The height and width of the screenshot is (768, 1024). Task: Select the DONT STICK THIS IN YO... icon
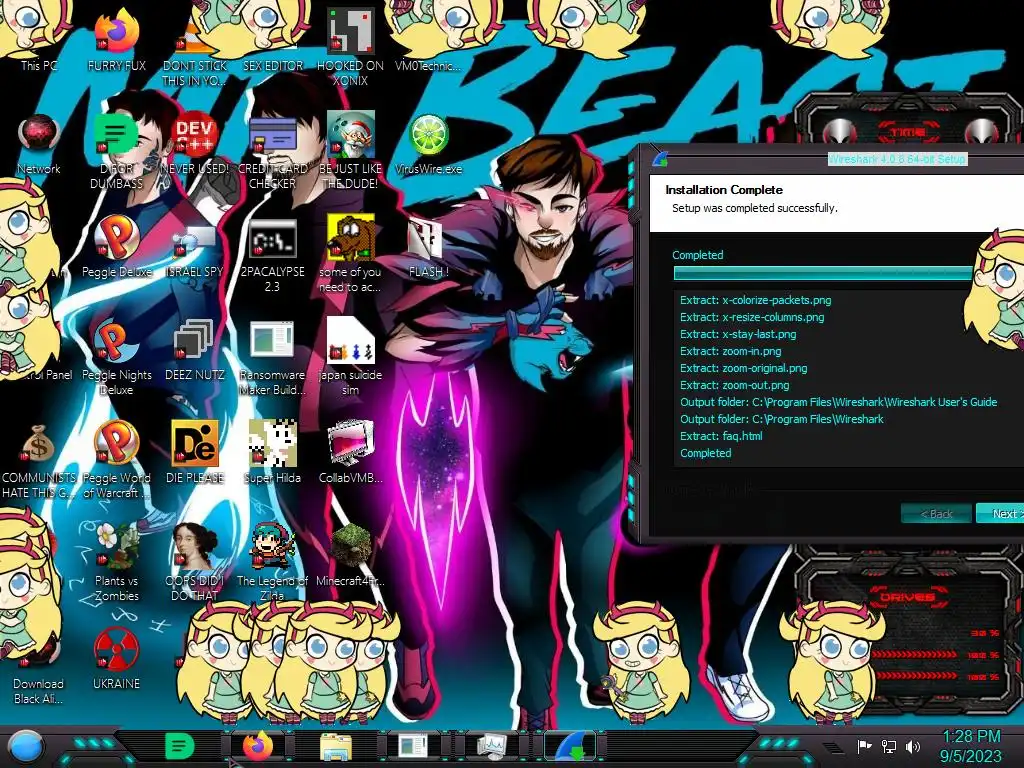(x=194, y=49)
